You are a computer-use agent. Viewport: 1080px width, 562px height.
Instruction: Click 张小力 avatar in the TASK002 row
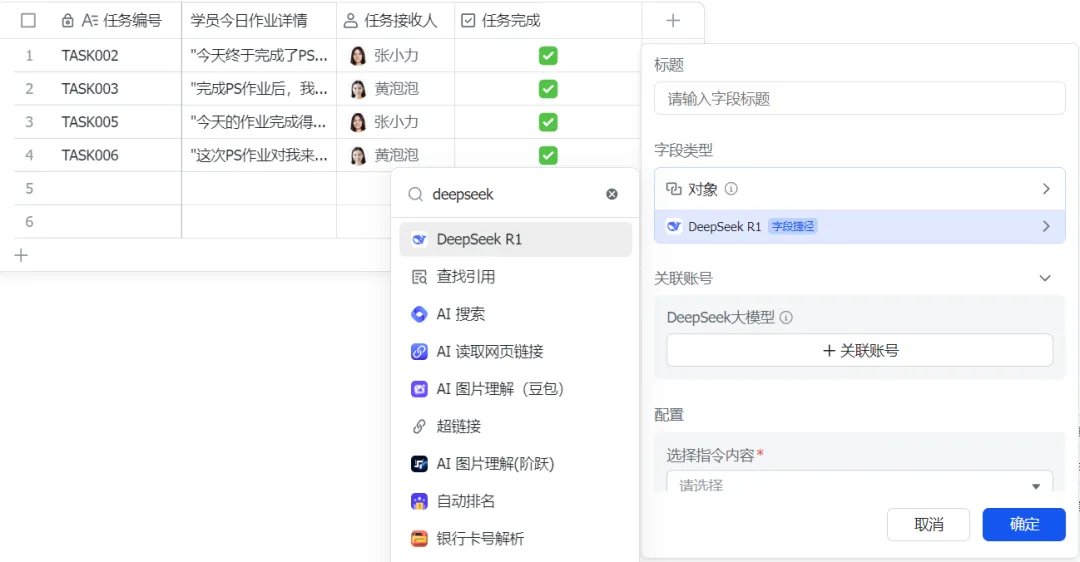(x=357, y=56)
